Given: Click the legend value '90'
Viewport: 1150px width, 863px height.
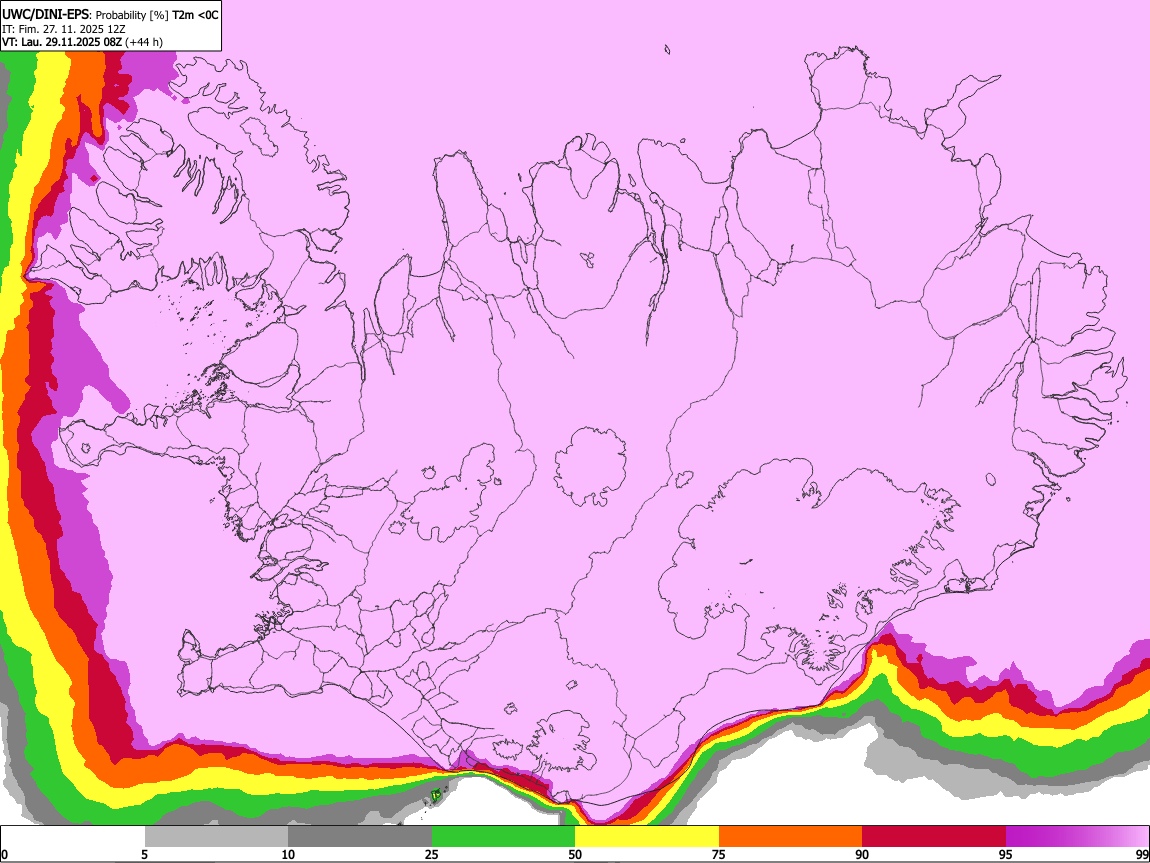Looking at the screenshot, I should pyautogui.click(x=862, y=855).
